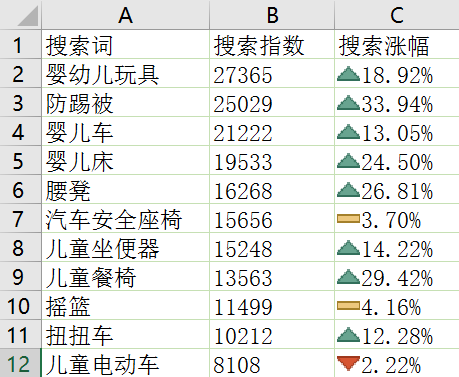Select row 9 header
The height and width of the screenshot is (377, 459).
20,276
